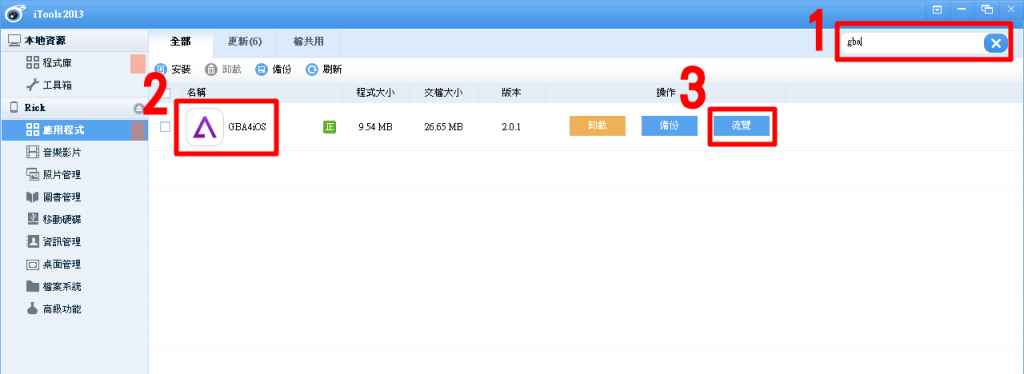Viewport: 1024px width, 374px height.
Task: Click the 26.65 MB document size cell
Action: point(443,127)
